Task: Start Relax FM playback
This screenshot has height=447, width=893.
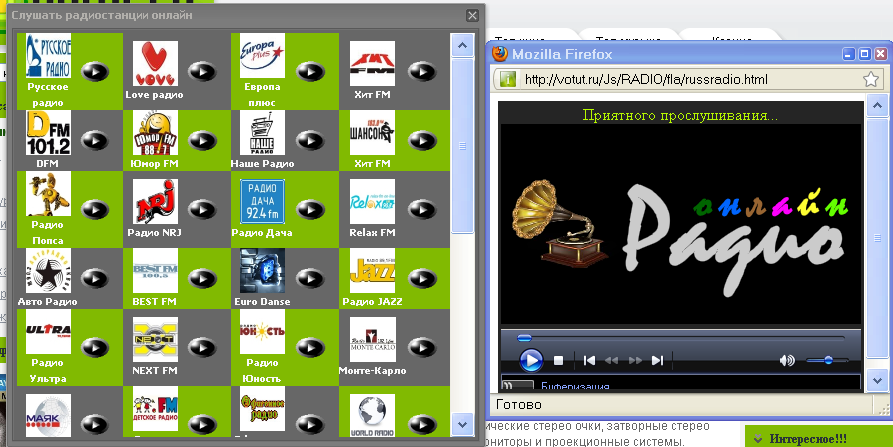Action: click(422, 209)
